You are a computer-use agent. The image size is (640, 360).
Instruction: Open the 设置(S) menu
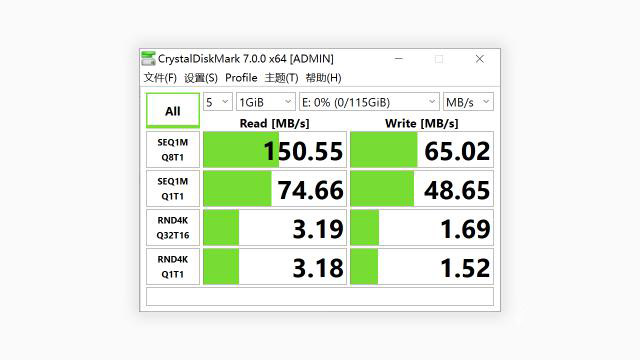[x=201, y=78]
